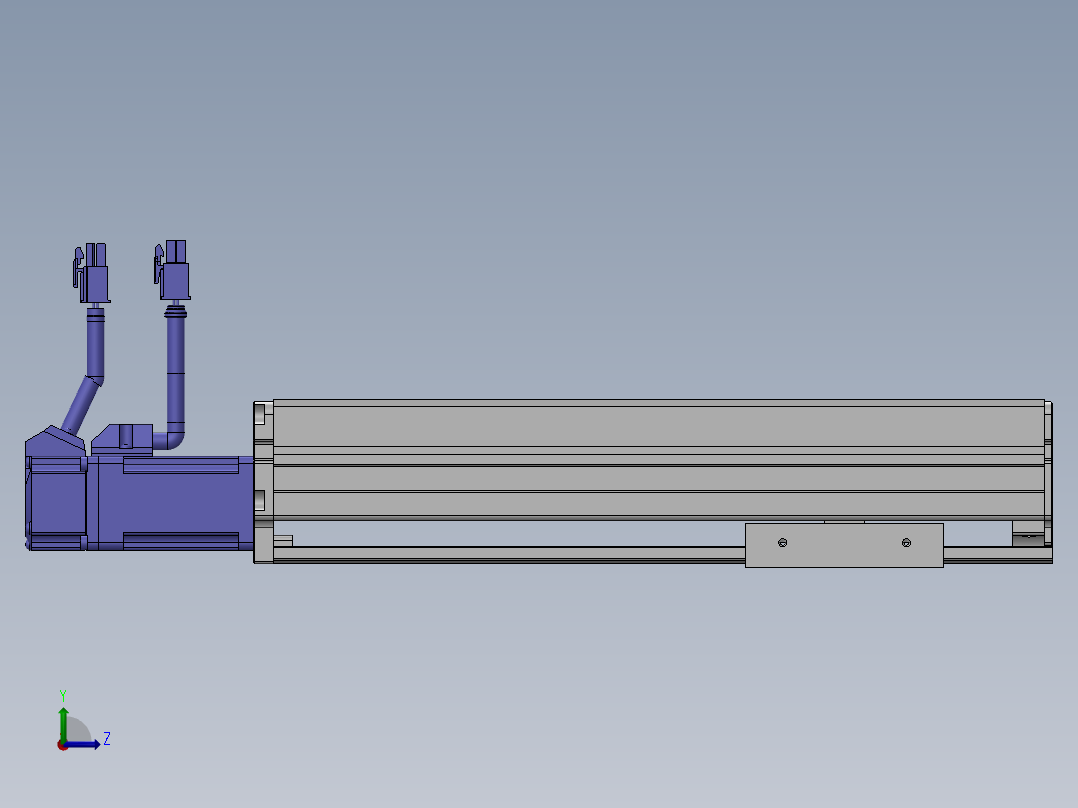
Task: Select the gray slider carriage block
Action: [844, 545]
